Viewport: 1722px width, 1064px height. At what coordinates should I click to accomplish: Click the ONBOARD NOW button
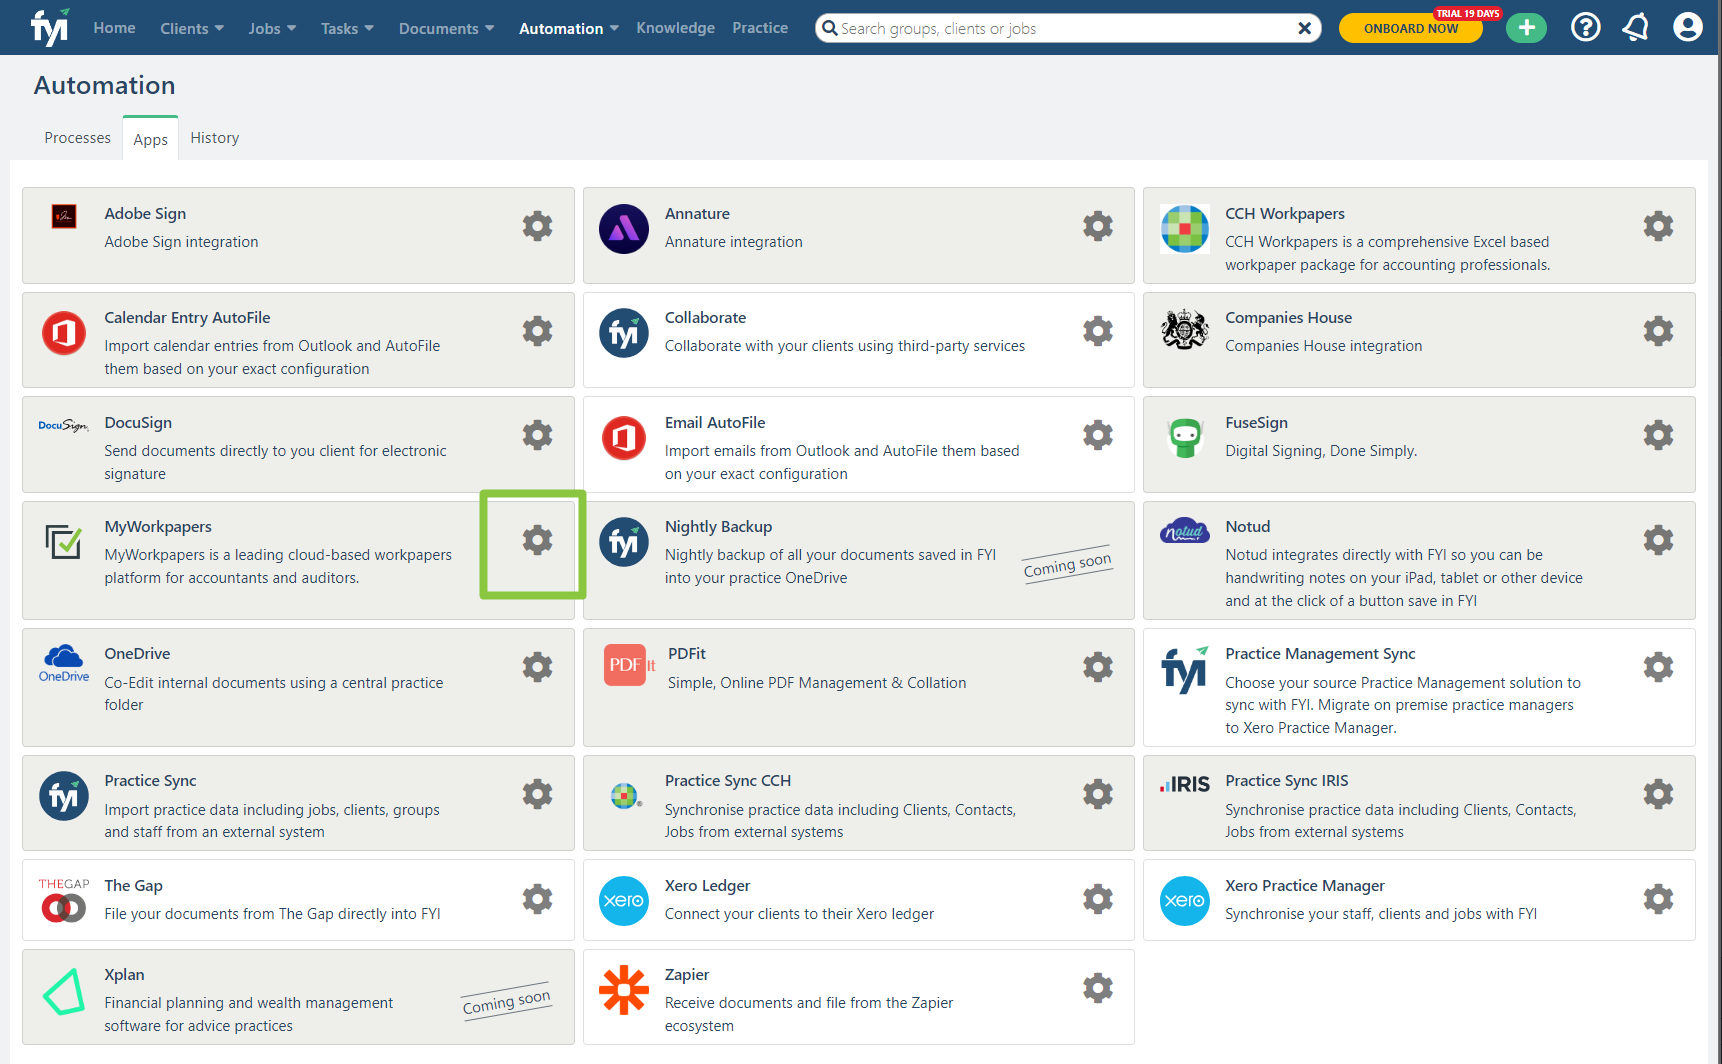[1410, 28]
